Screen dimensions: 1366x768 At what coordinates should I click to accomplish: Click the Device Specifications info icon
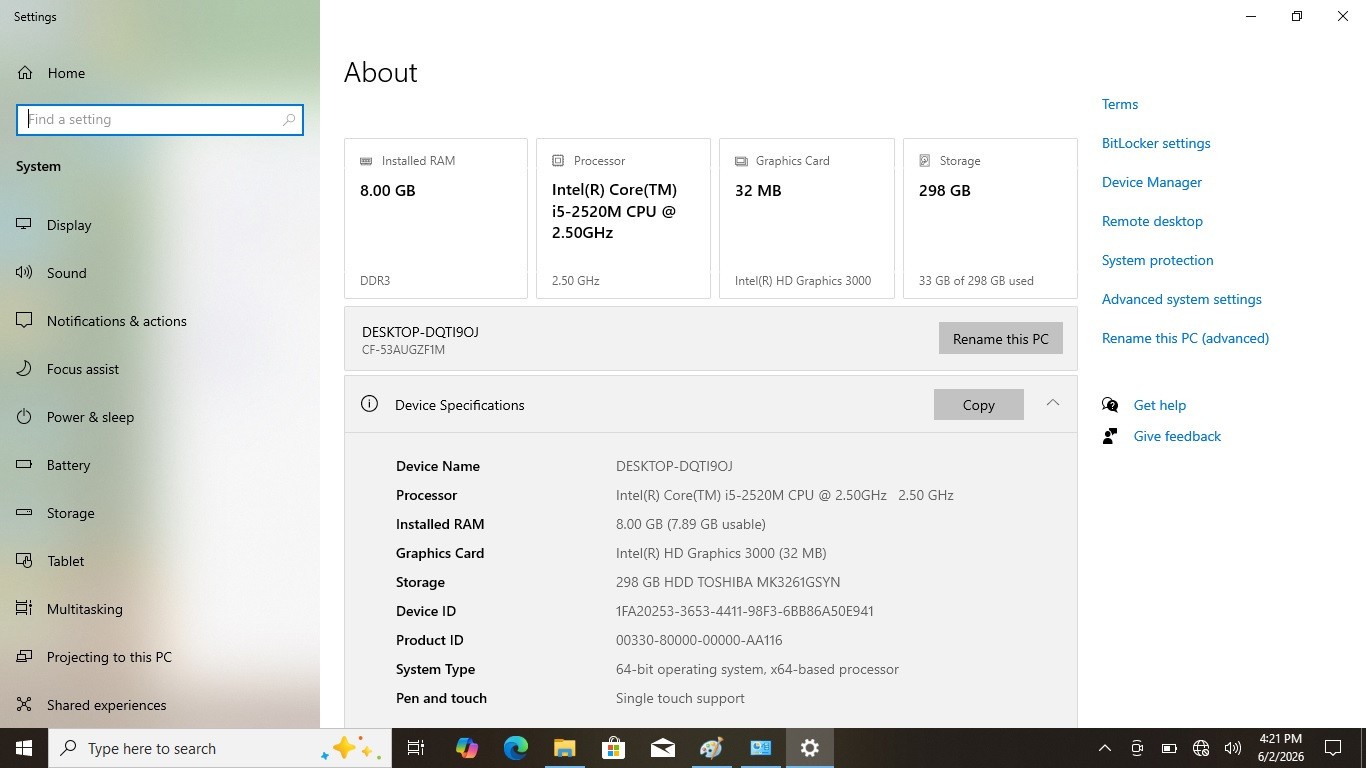coord(369,404)
